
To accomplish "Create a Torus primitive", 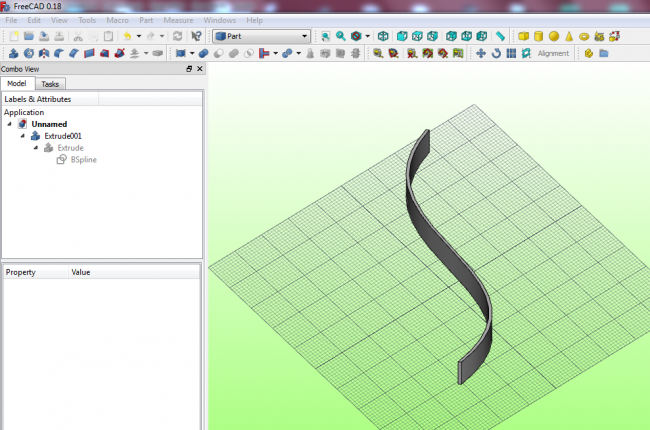I will [x=584, y=36].
